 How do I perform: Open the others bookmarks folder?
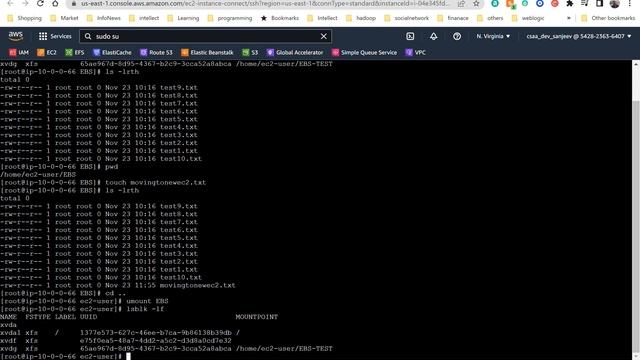[490, 18]
